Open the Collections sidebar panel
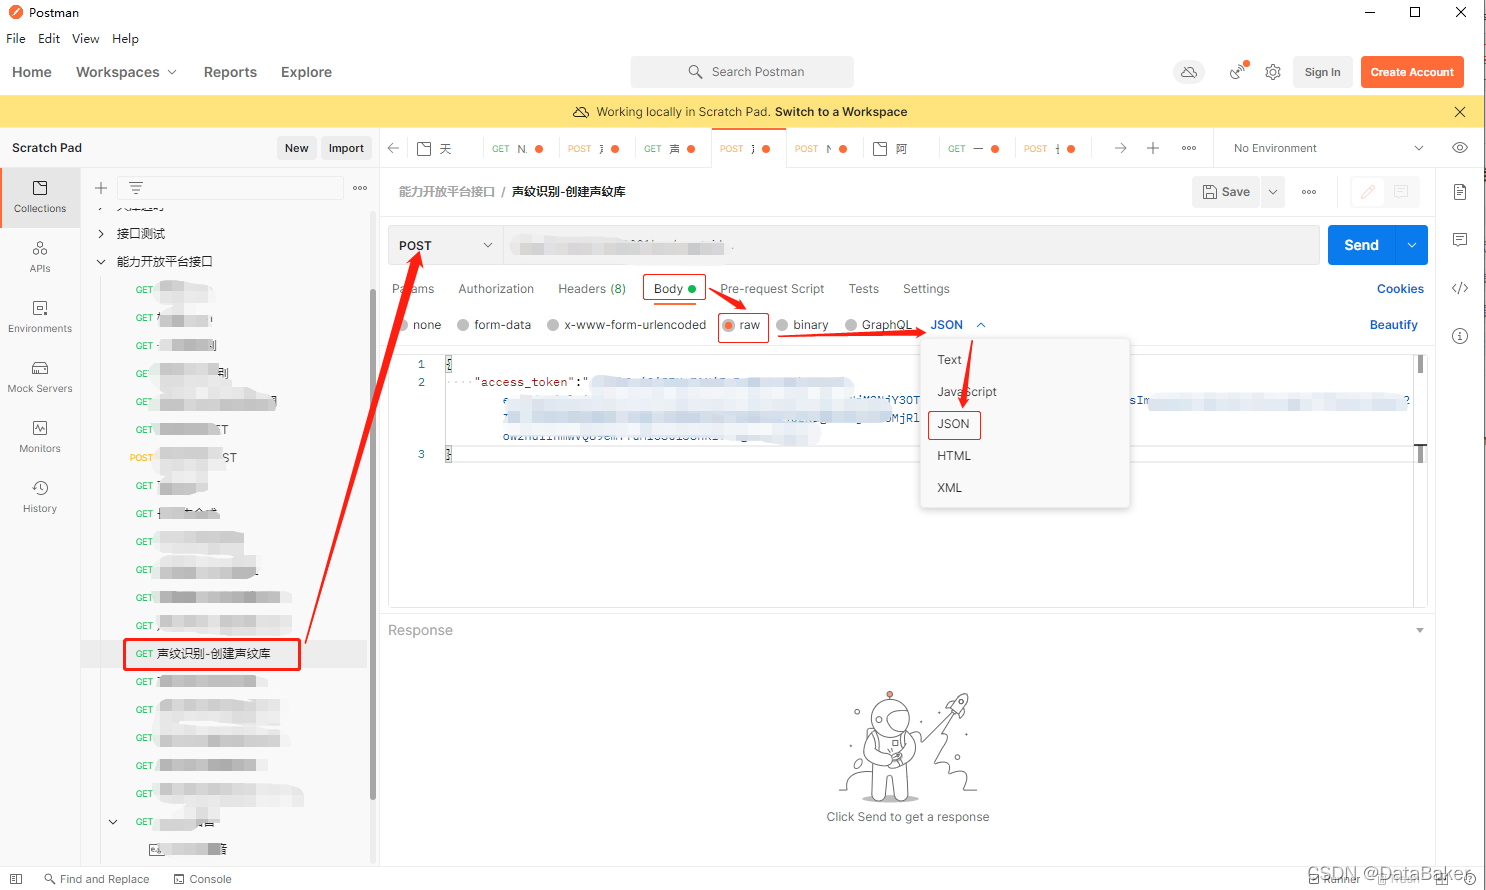Image resolution: width=1486 pixels, height=890 pixels. click(x=40, y=197)
